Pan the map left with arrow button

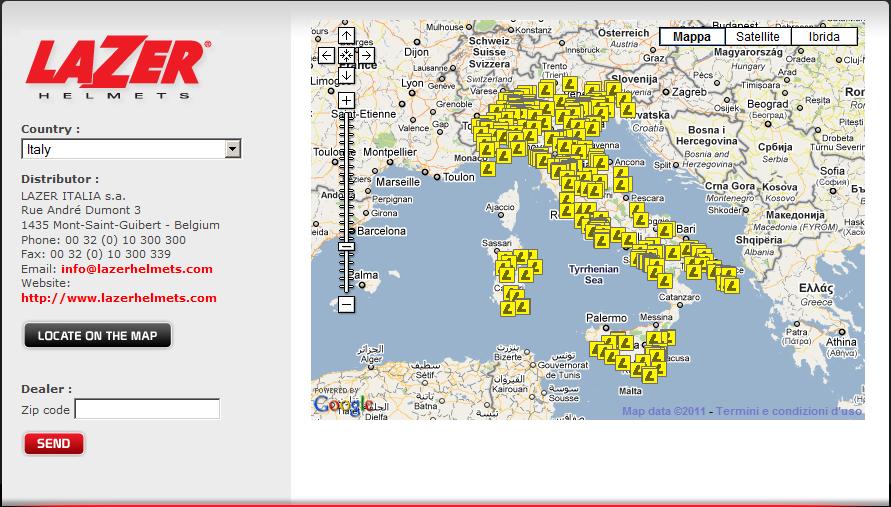tap(327, 55)
